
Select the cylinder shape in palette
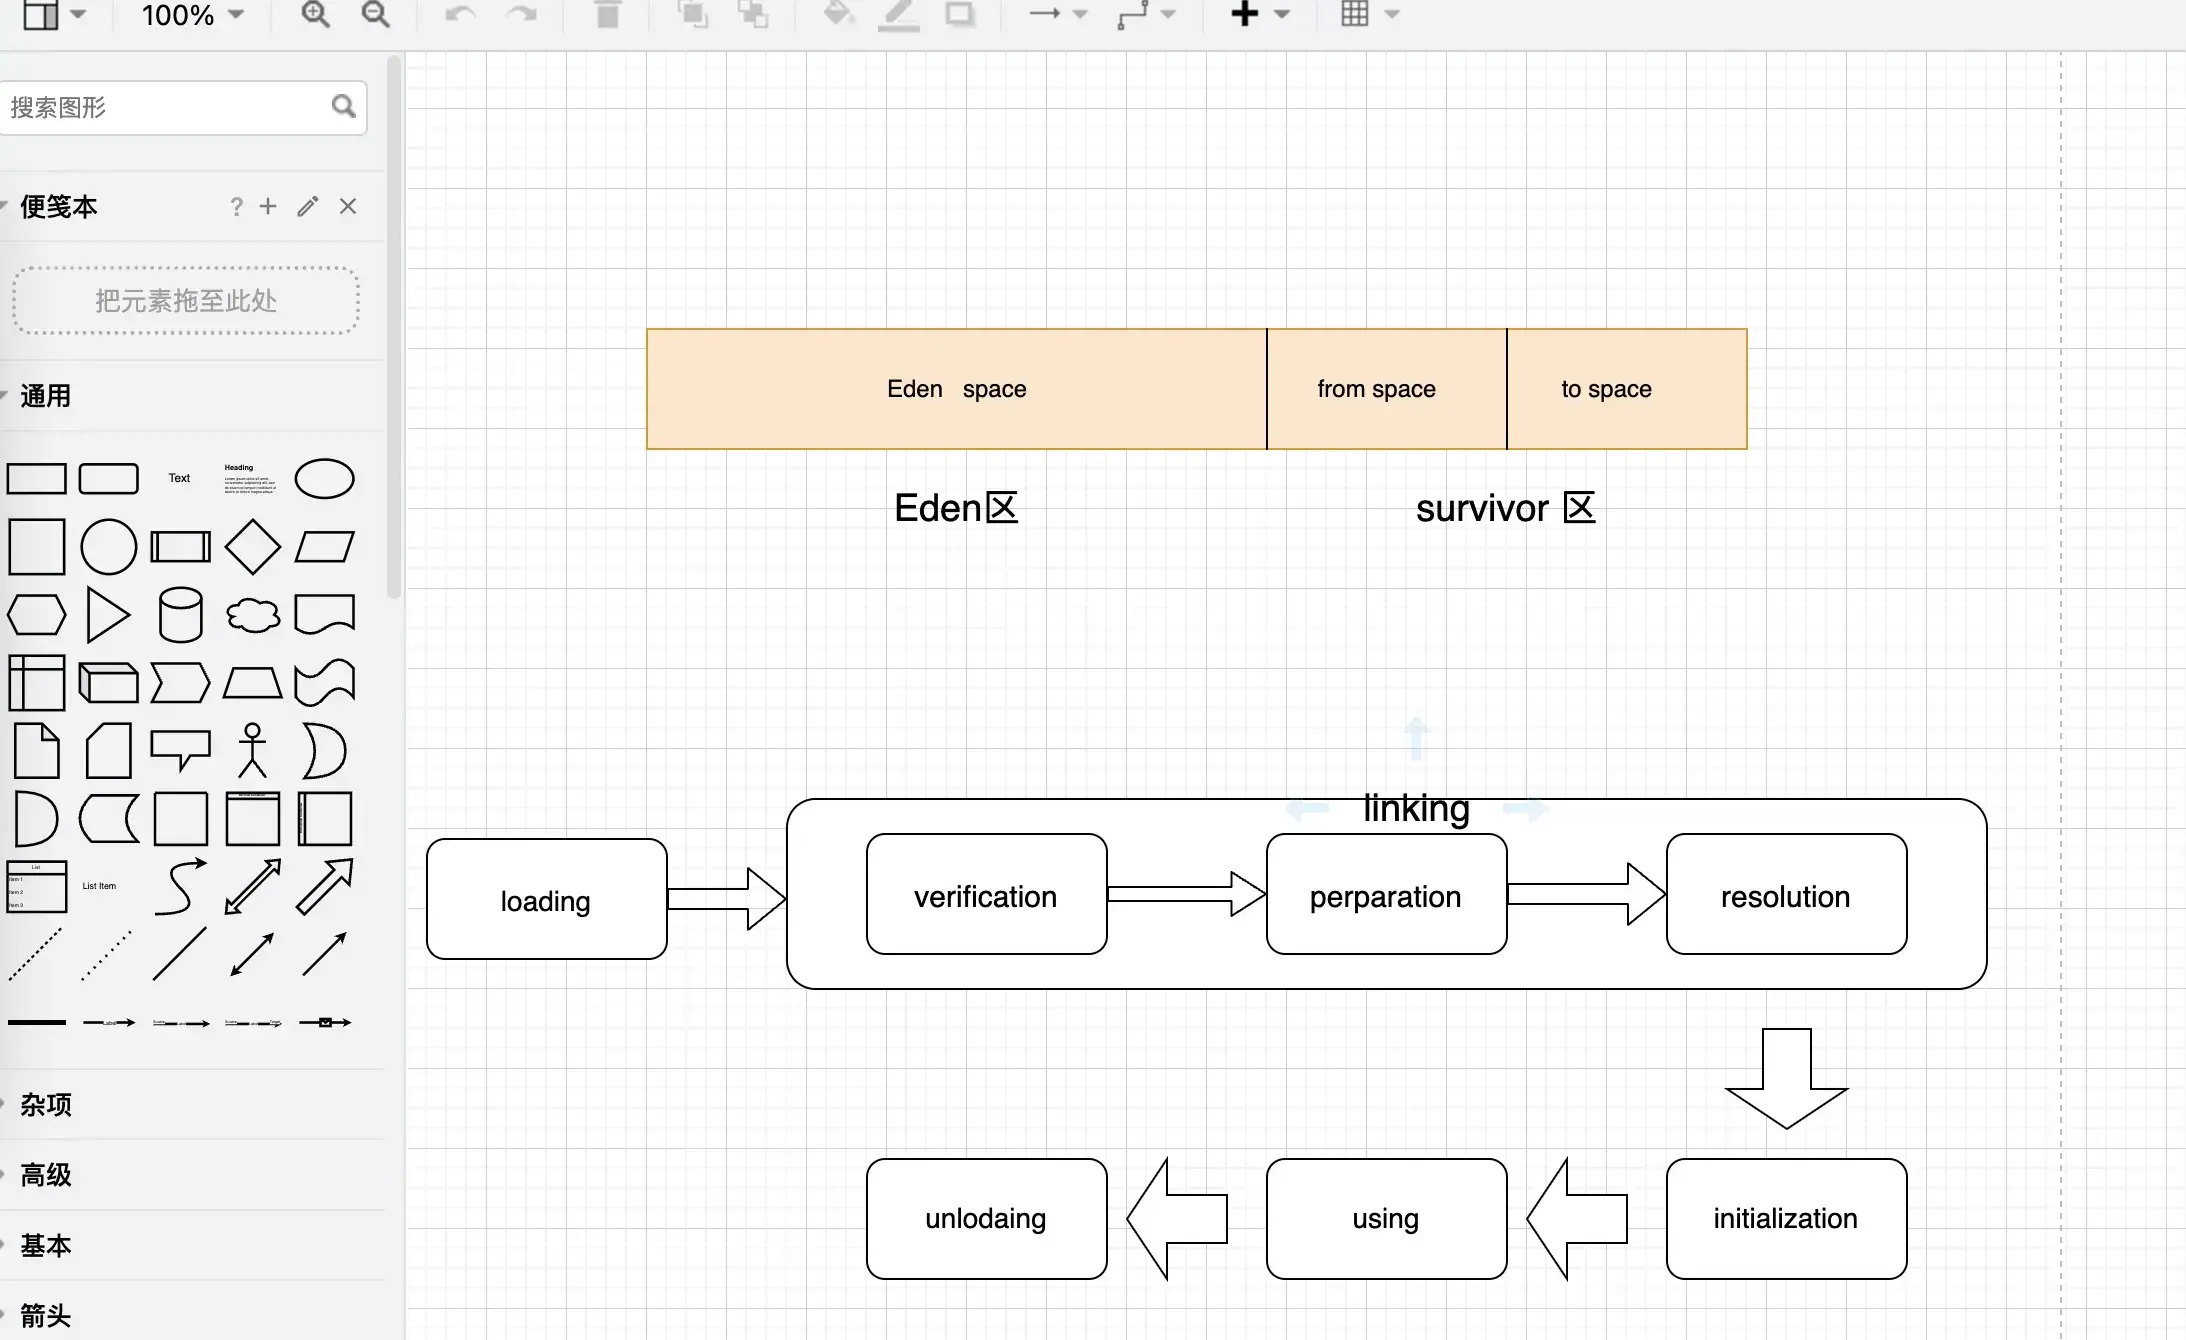(180, 614)
